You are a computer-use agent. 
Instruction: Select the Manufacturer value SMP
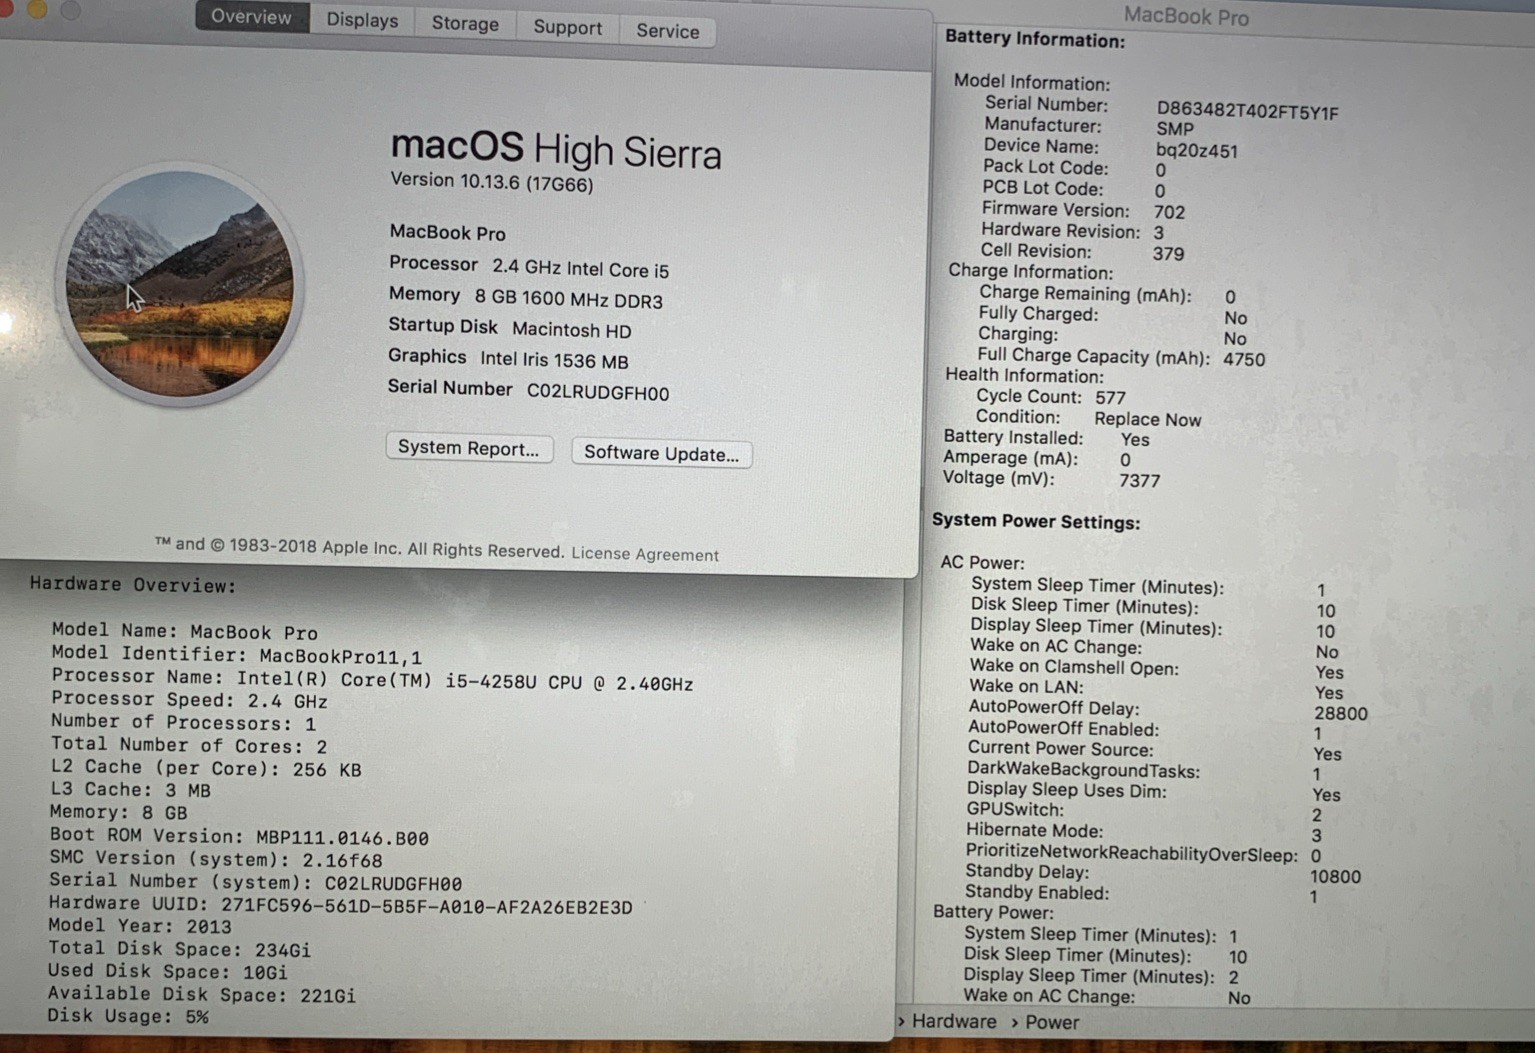tap(1175, 129)
